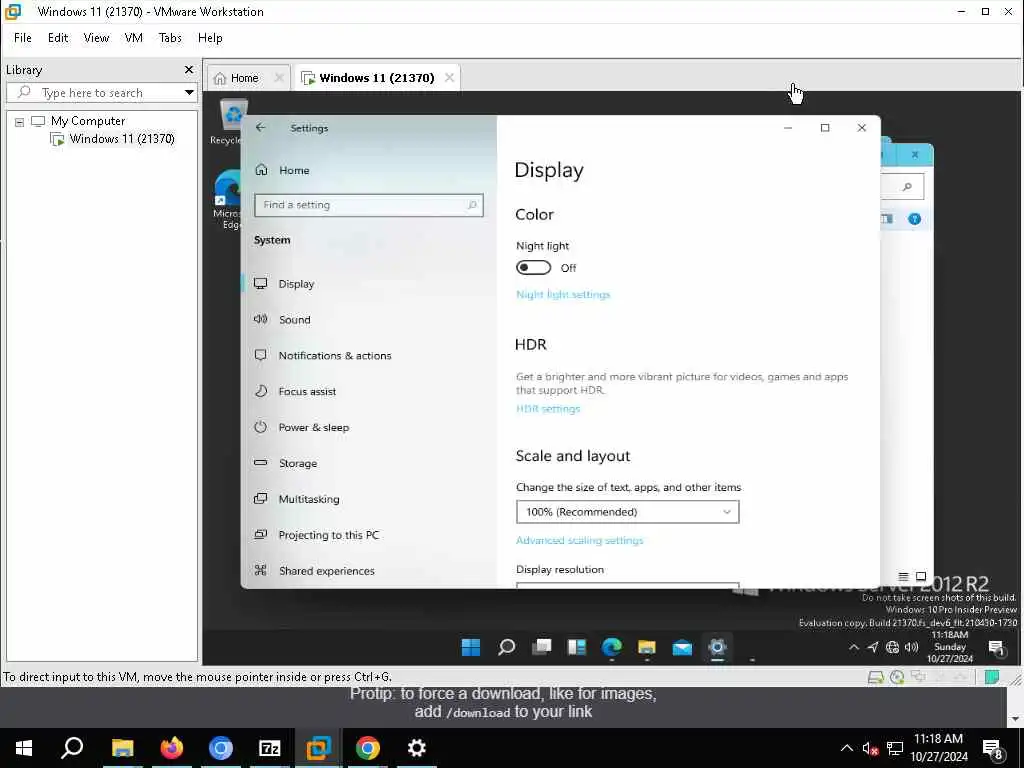Open host Windows Start menu
Screen dimensions: 1024x768
pos(24,748)
